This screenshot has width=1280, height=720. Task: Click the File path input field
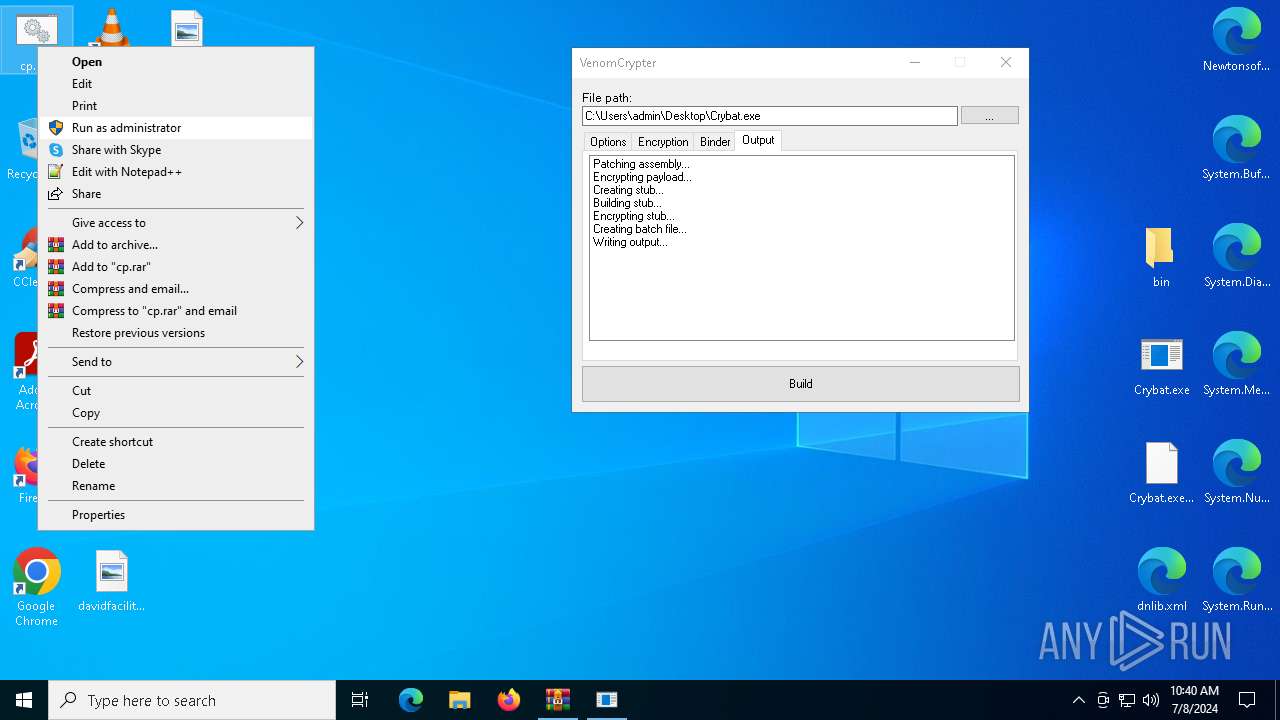(770, 116)
